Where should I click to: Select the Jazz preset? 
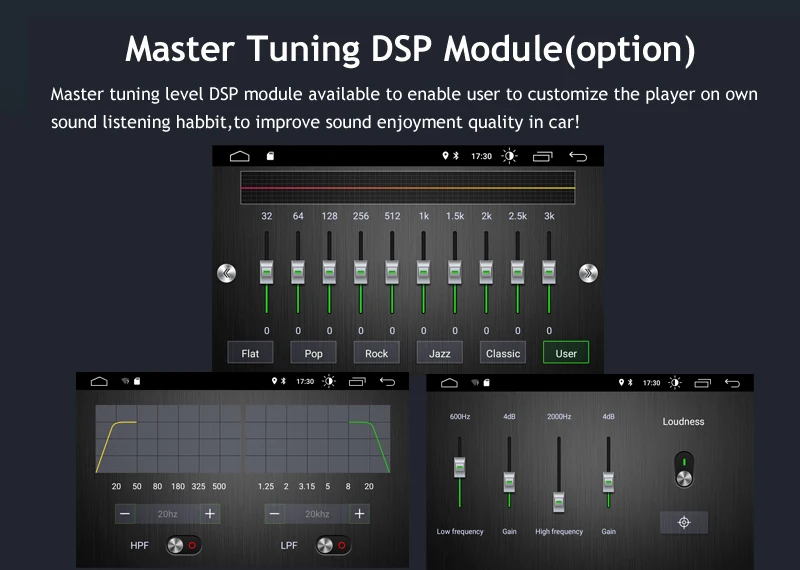tap(440, 353)
